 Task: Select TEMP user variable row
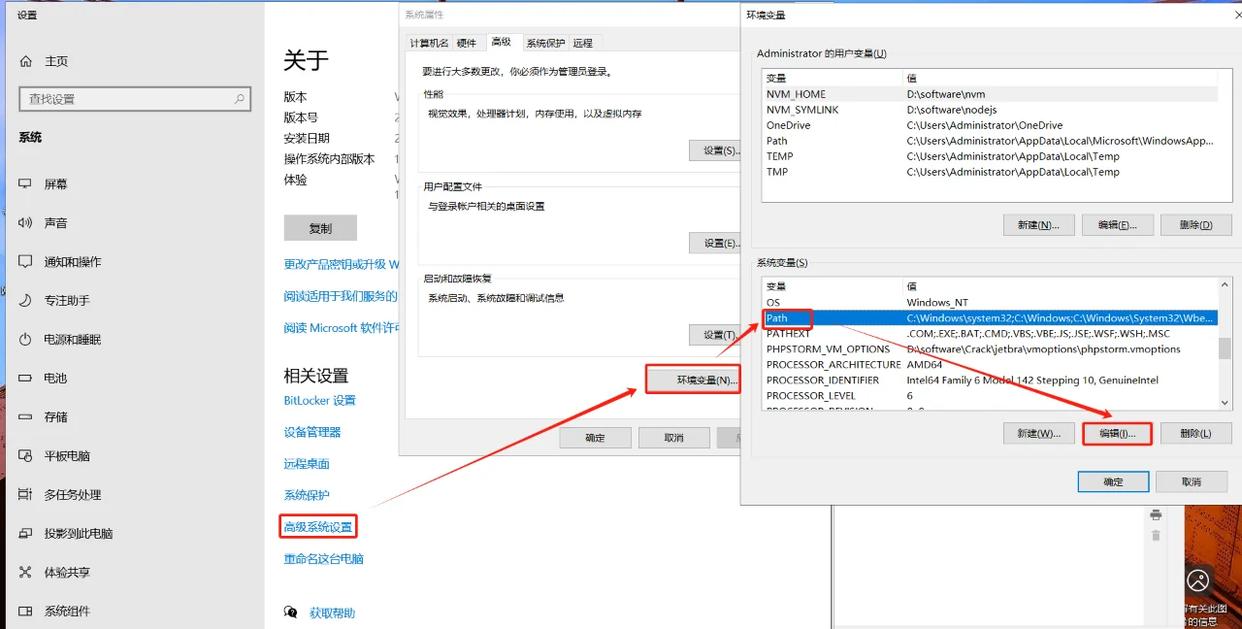[990, 156]
